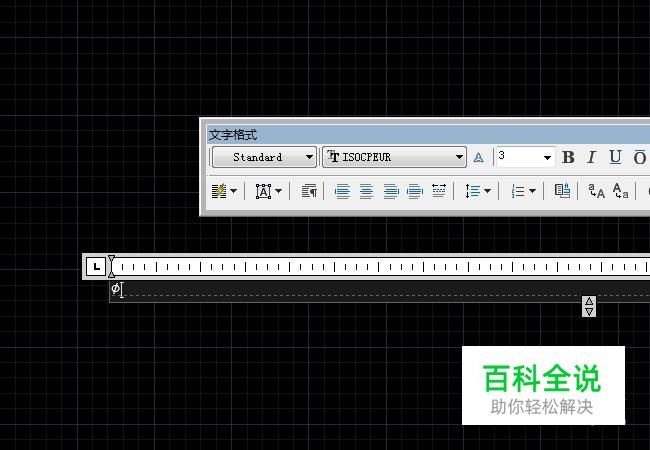This screenshot has width=650, height=450.
Task: Open the ISOCPEUR font dropdown
Action: [x=394, y=157]
